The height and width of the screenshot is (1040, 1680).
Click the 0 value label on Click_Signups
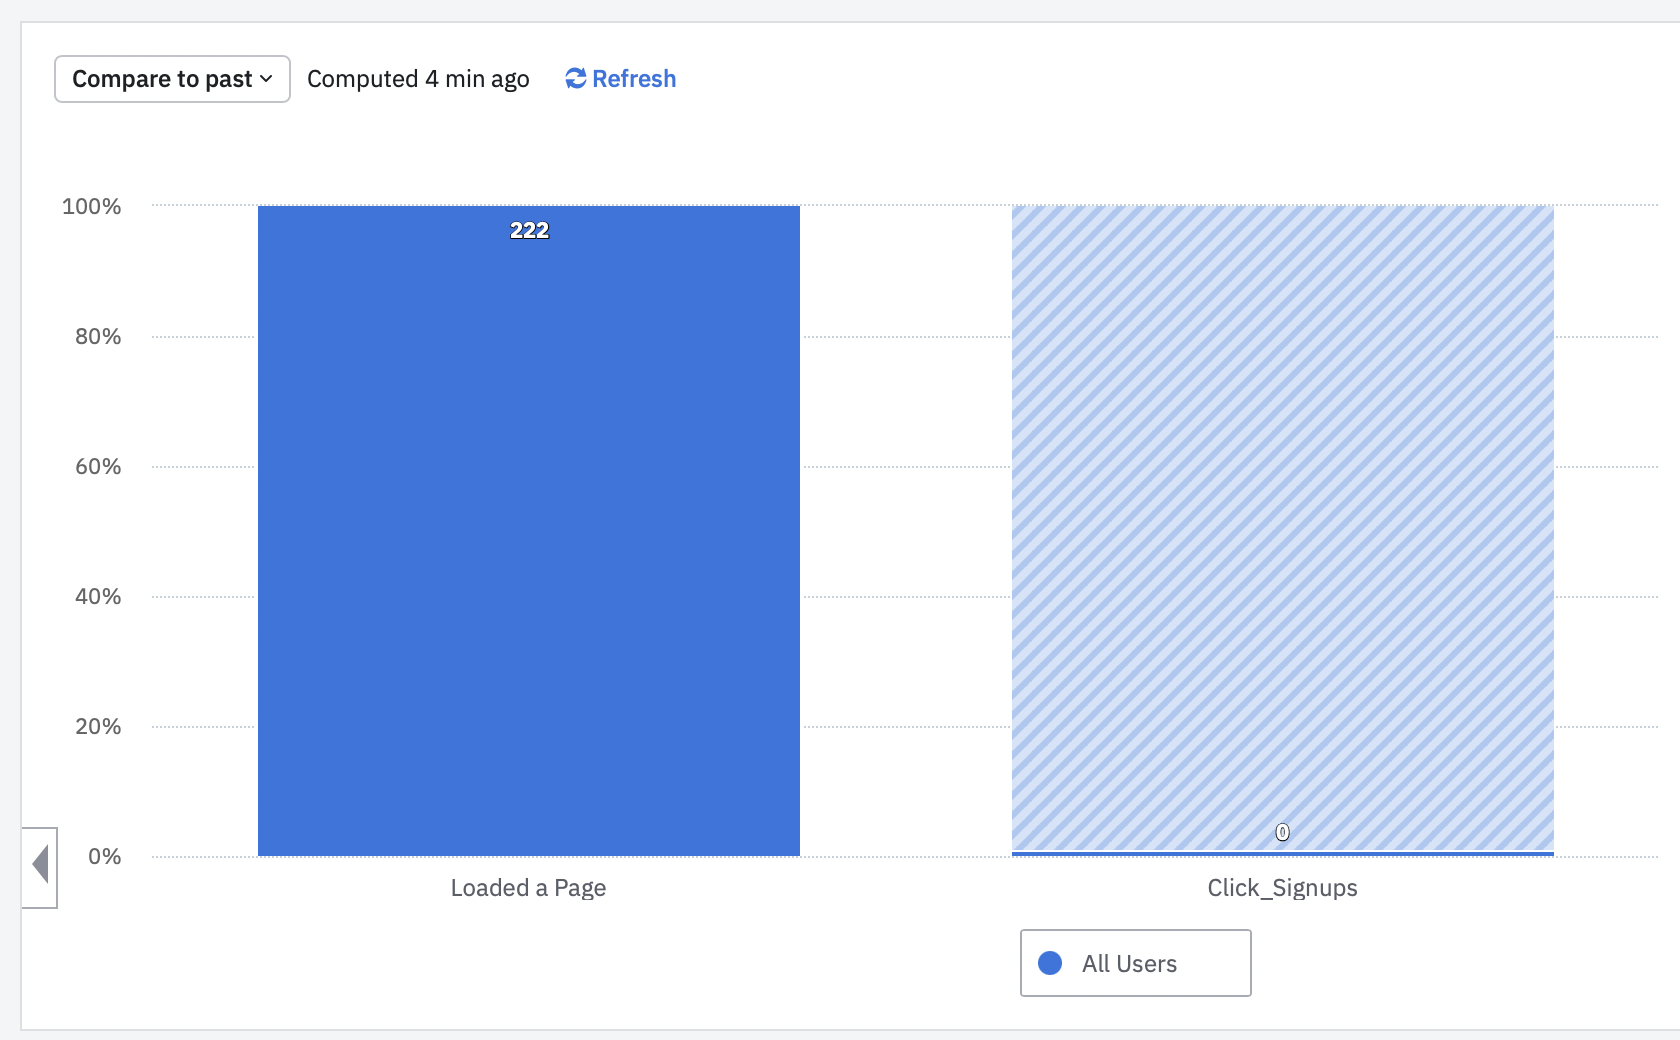pos(1282,832)
